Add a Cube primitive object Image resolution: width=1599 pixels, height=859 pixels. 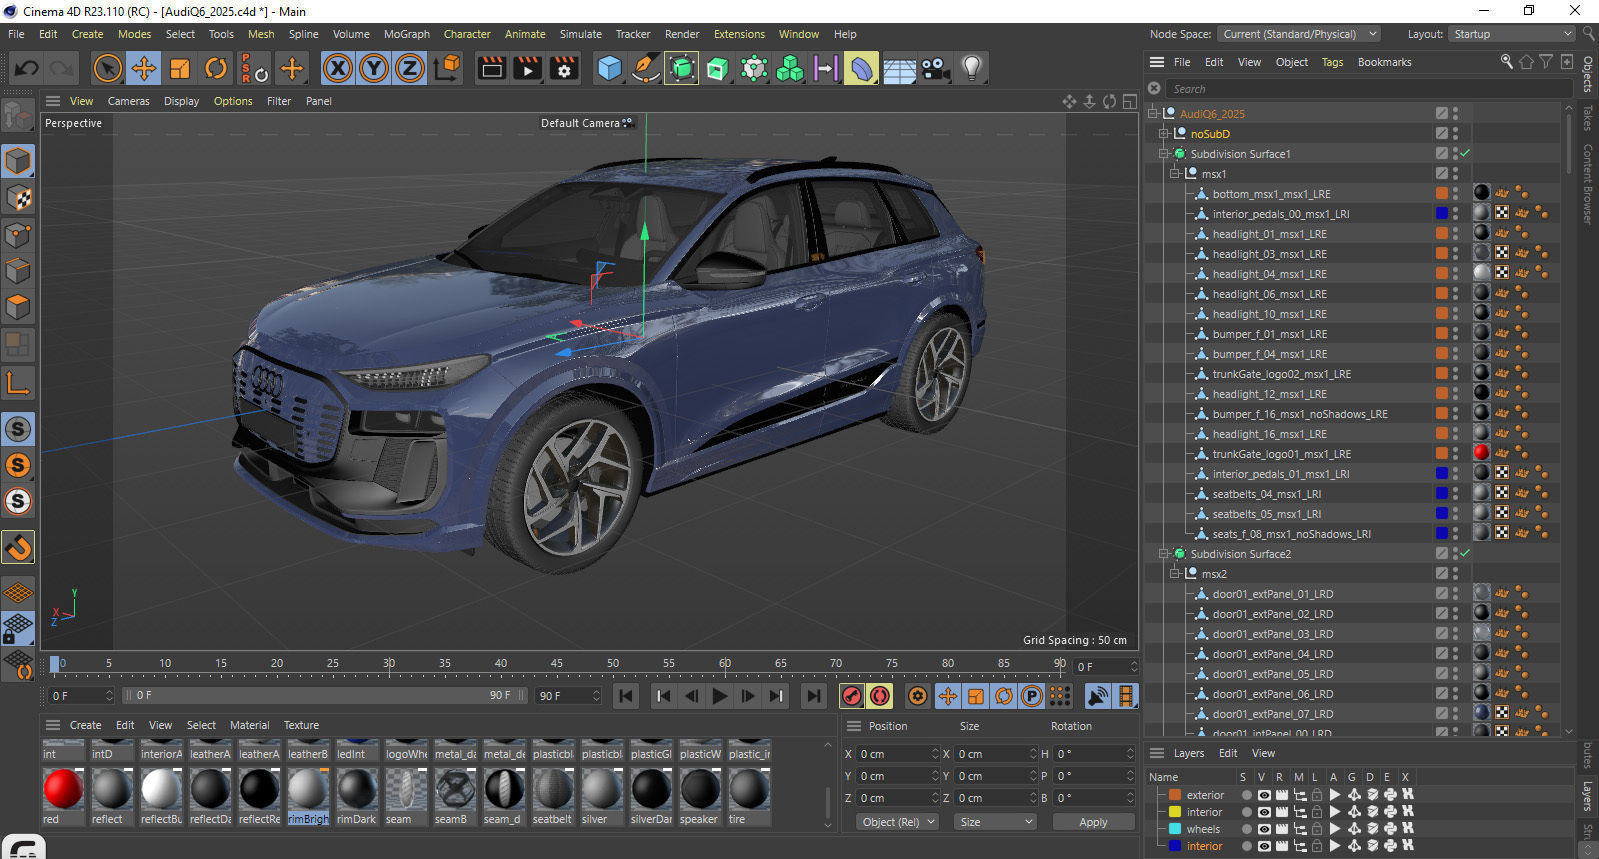click(x=609, y=68)
